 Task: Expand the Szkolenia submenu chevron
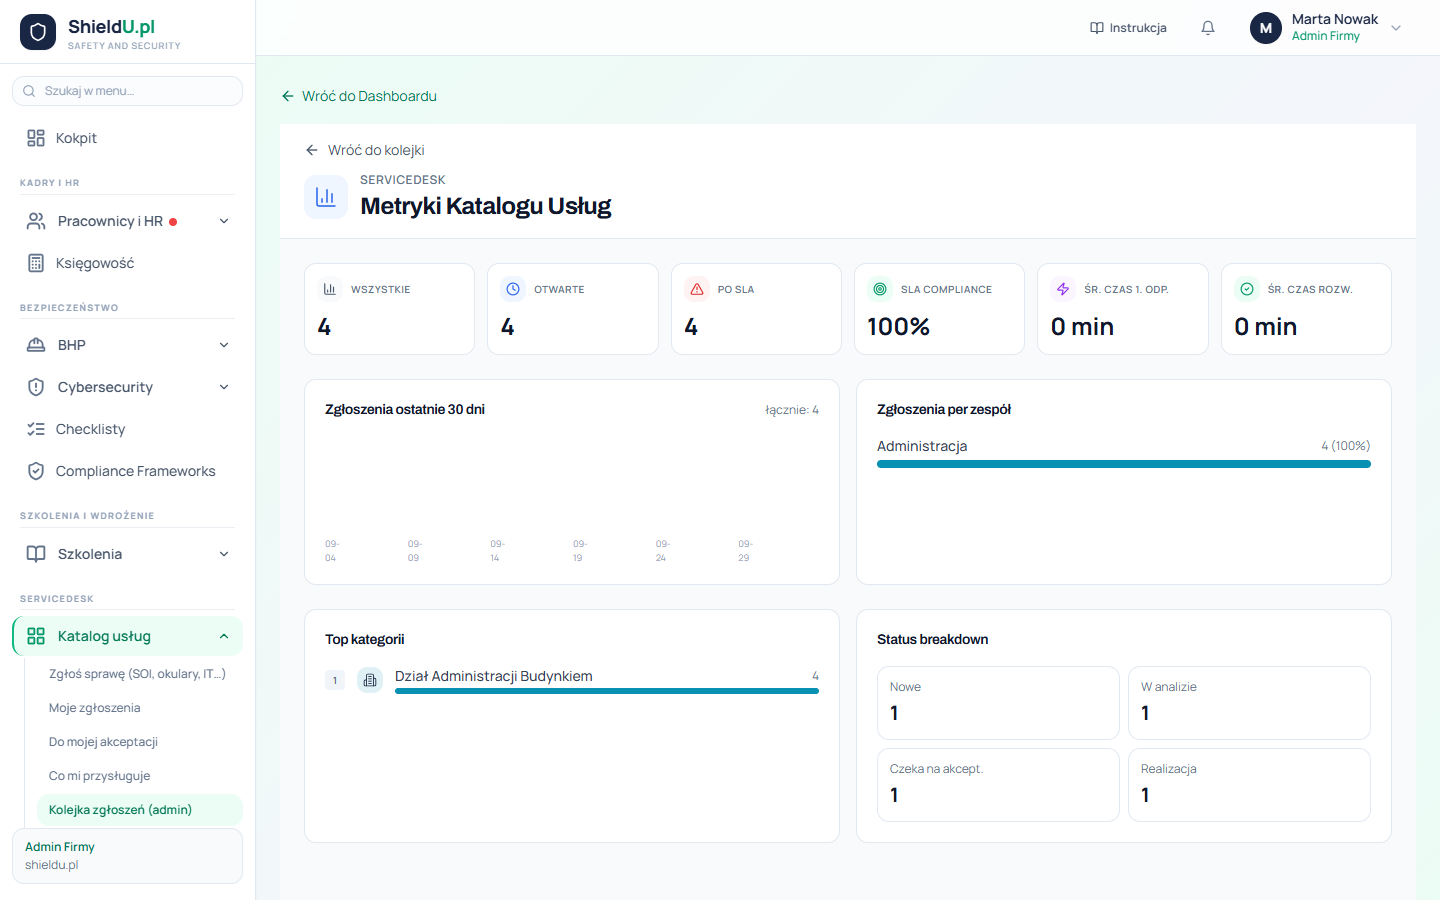point(224,554)
